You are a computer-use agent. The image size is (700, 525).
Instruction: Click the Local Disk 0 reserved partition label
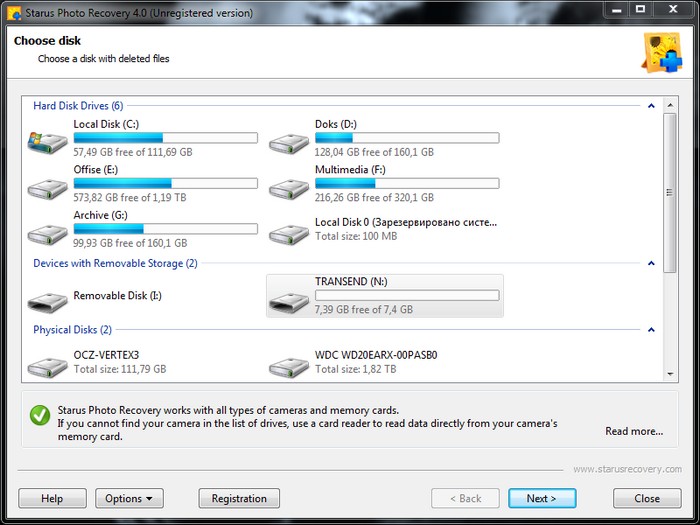pos(406,222)
